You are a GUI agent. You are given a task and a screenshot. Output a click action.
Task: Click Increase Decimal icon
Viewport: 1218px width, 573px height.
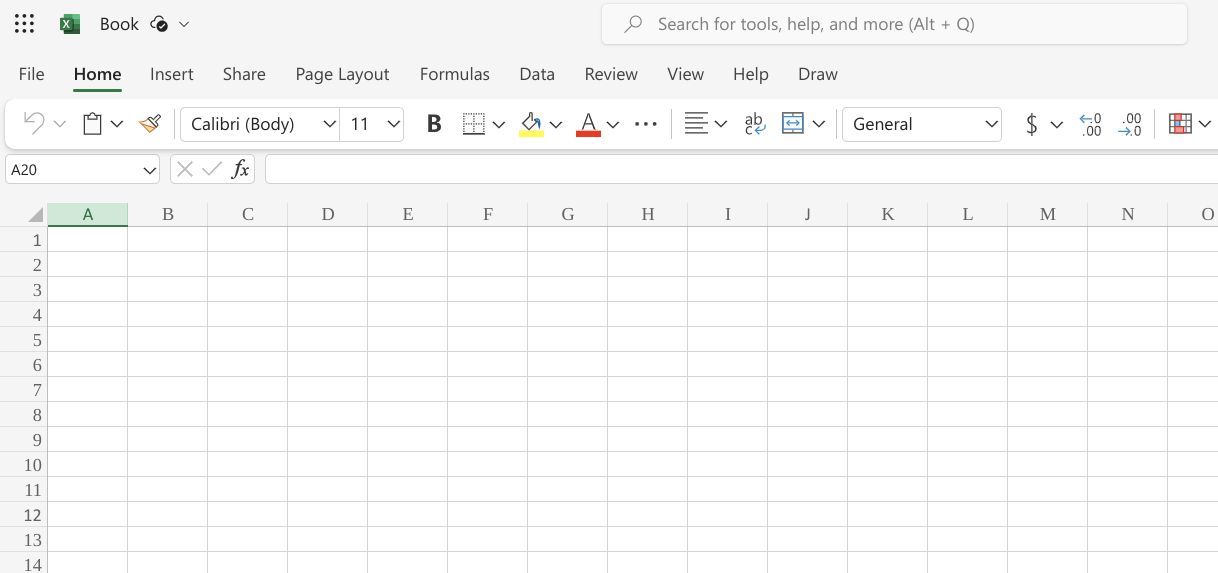point(1090,124)
